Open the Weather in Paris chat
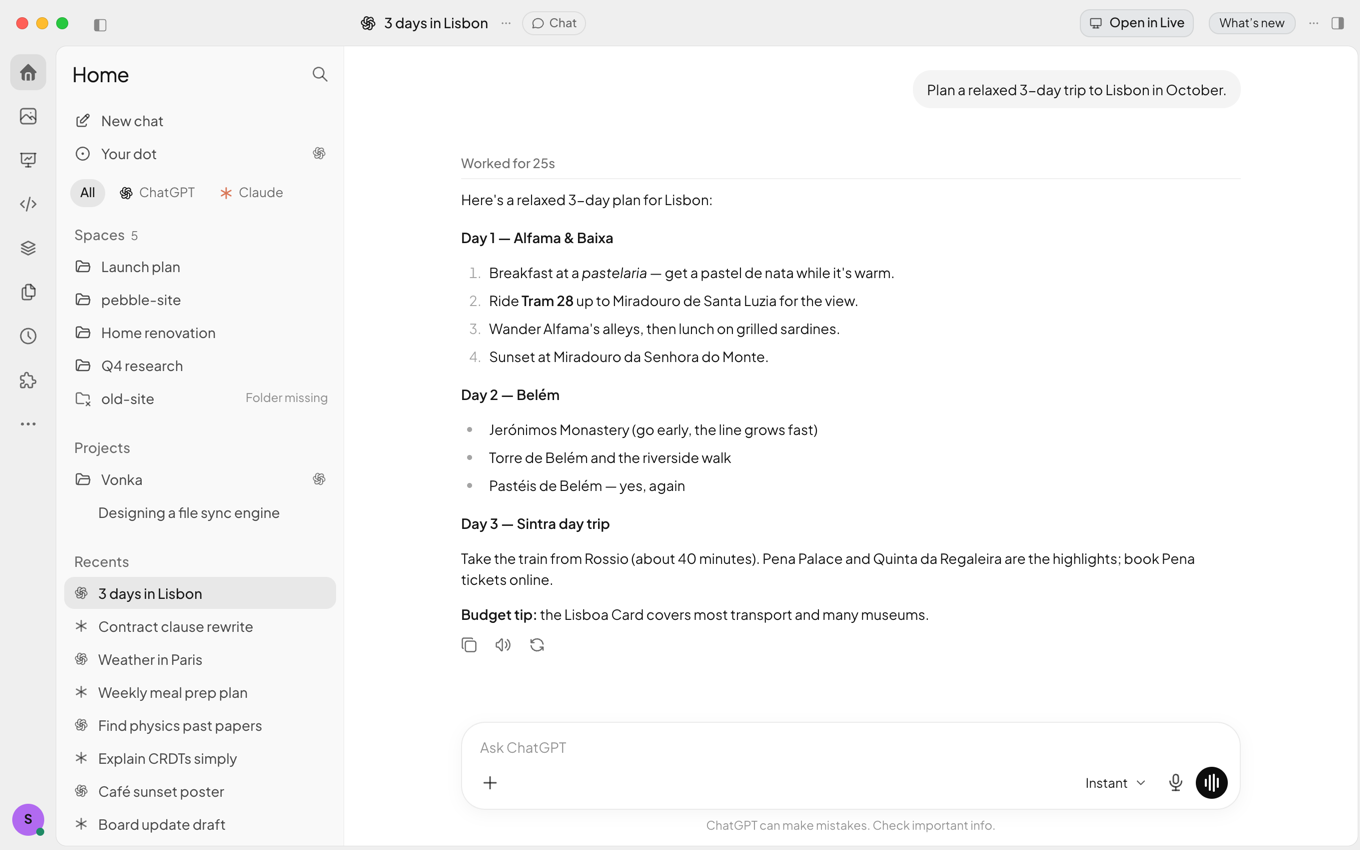Screen dimensions: 1360x850 coord(200,660)
